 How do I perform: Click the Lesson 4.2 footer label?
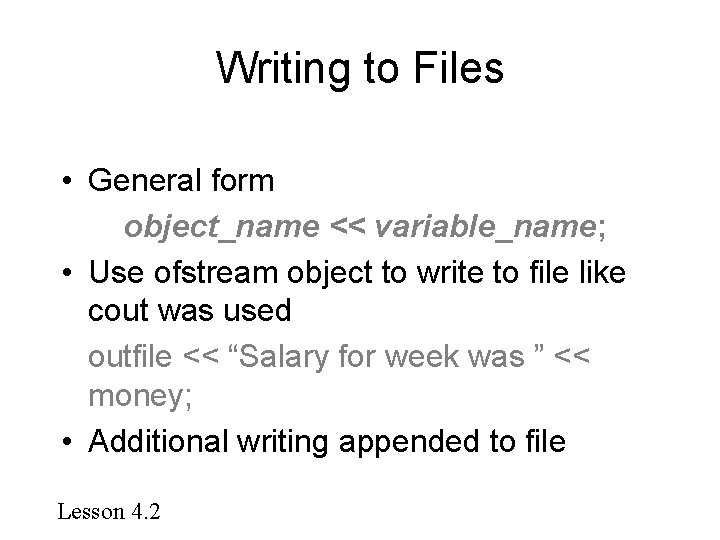(x=109, y=512)
